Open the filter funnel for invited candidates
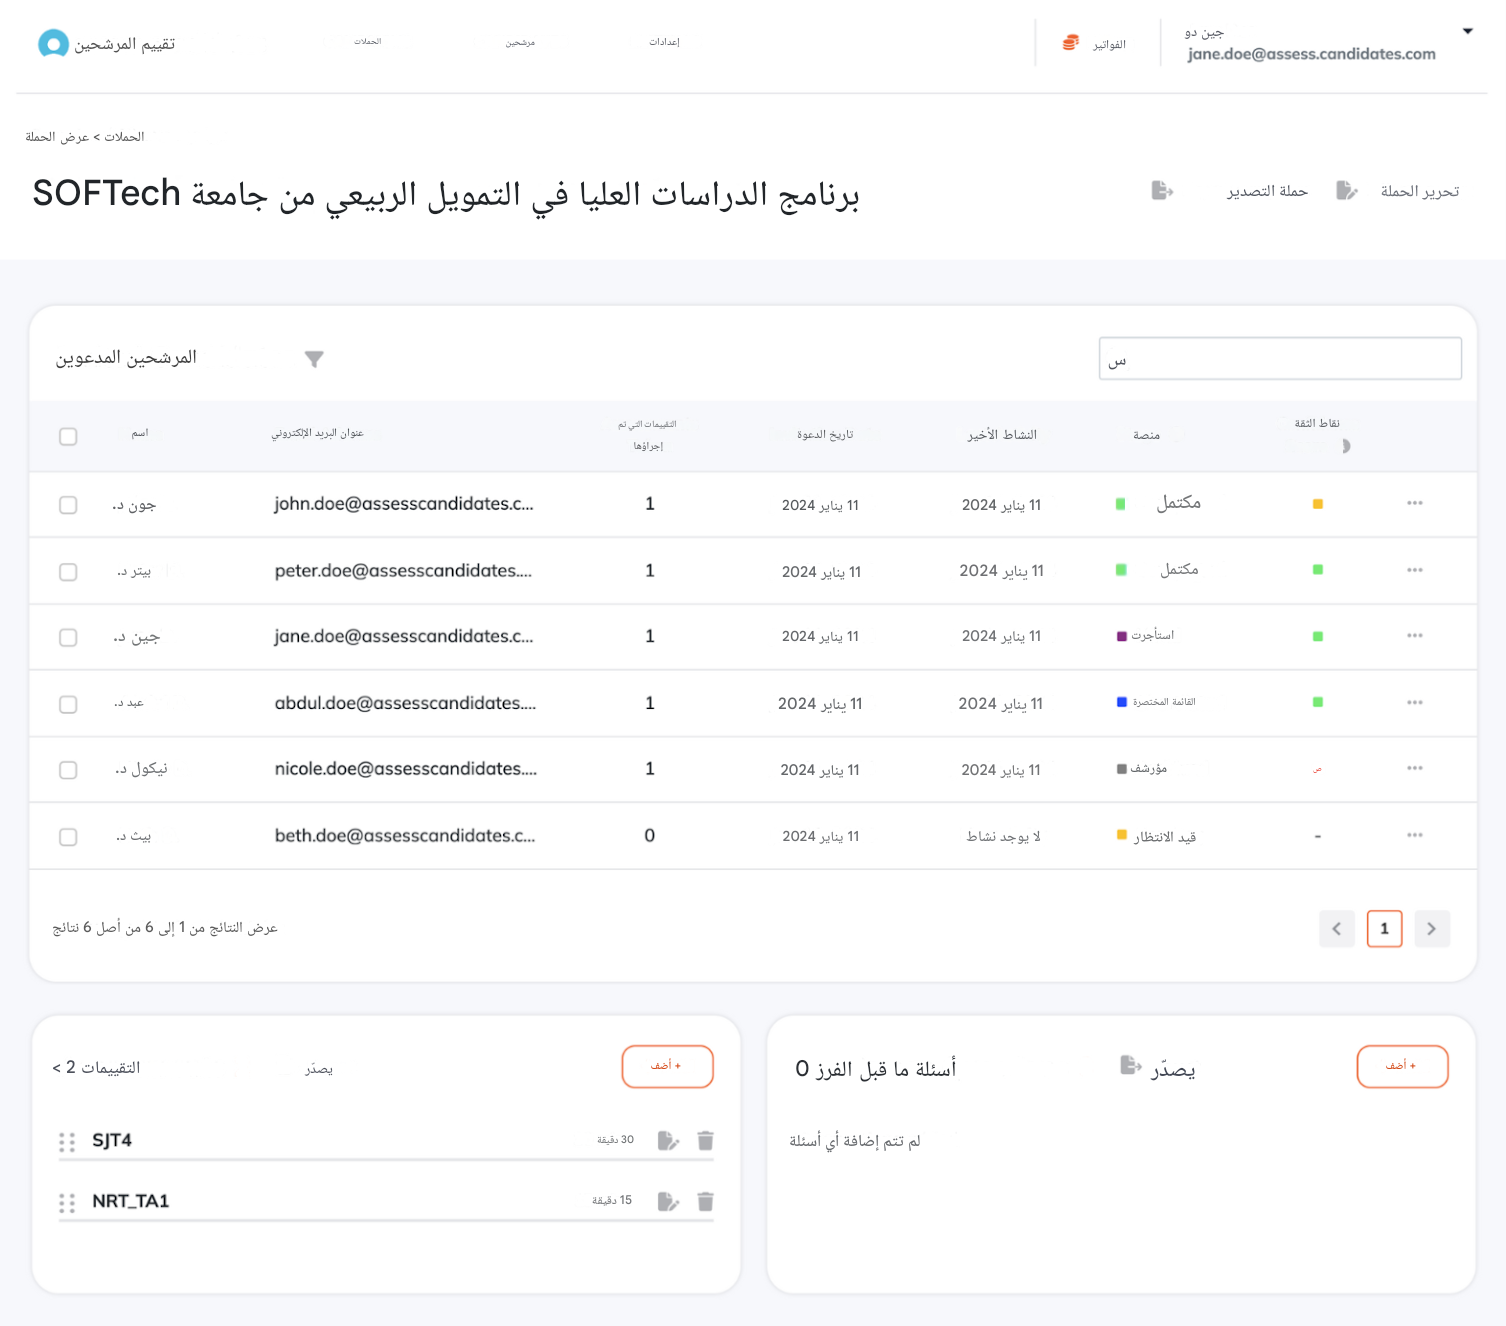This screenshot has width=1506, height=1326. 314,359
